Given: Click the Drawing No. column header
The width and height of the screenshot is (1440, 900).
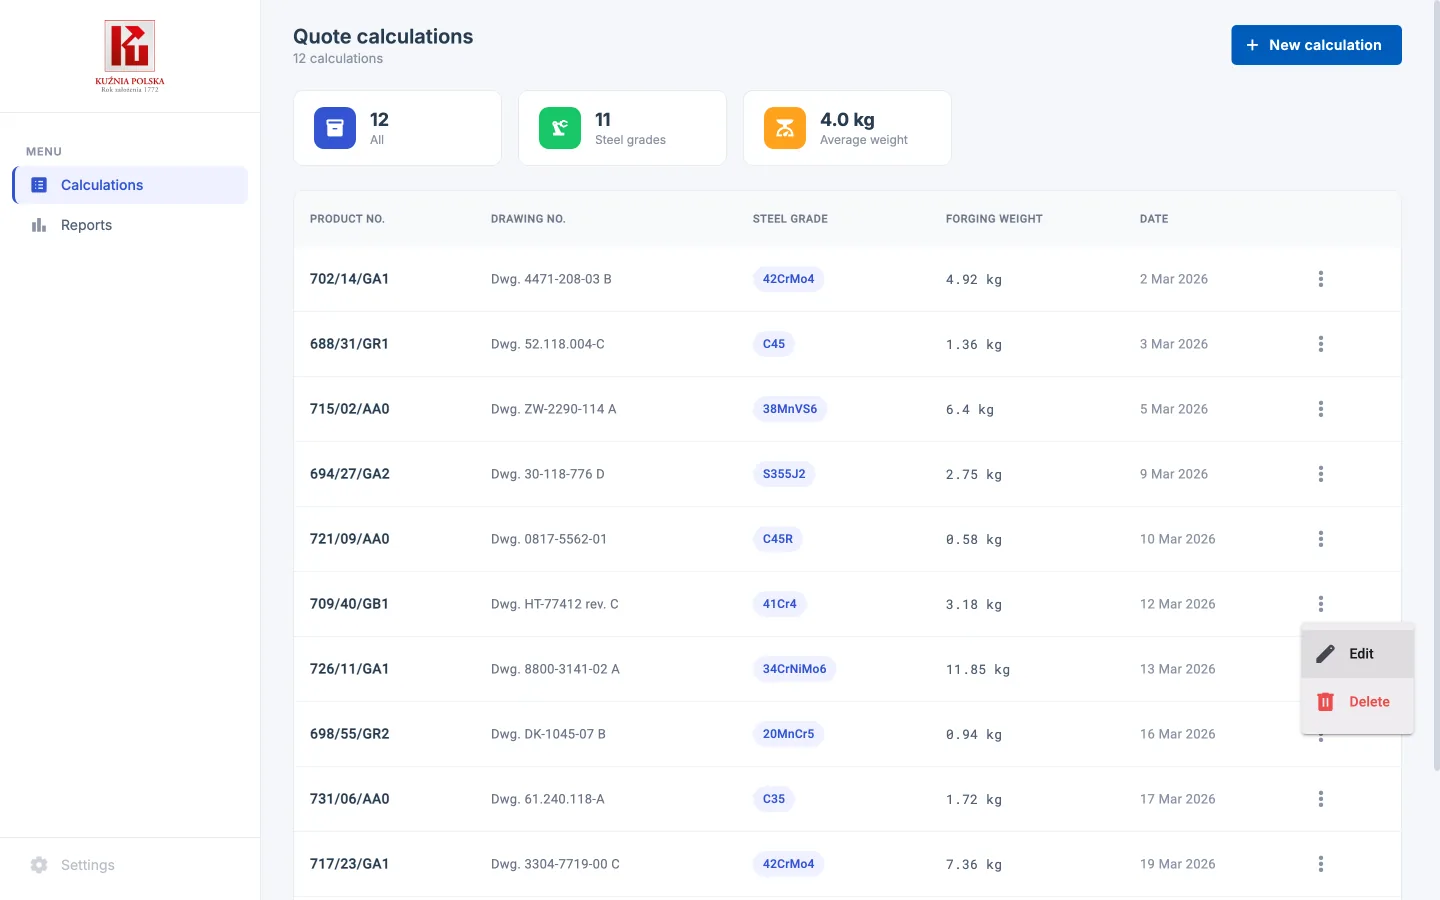Looking at the screenshot, I should pyautogui.click(x=528, y=219).
